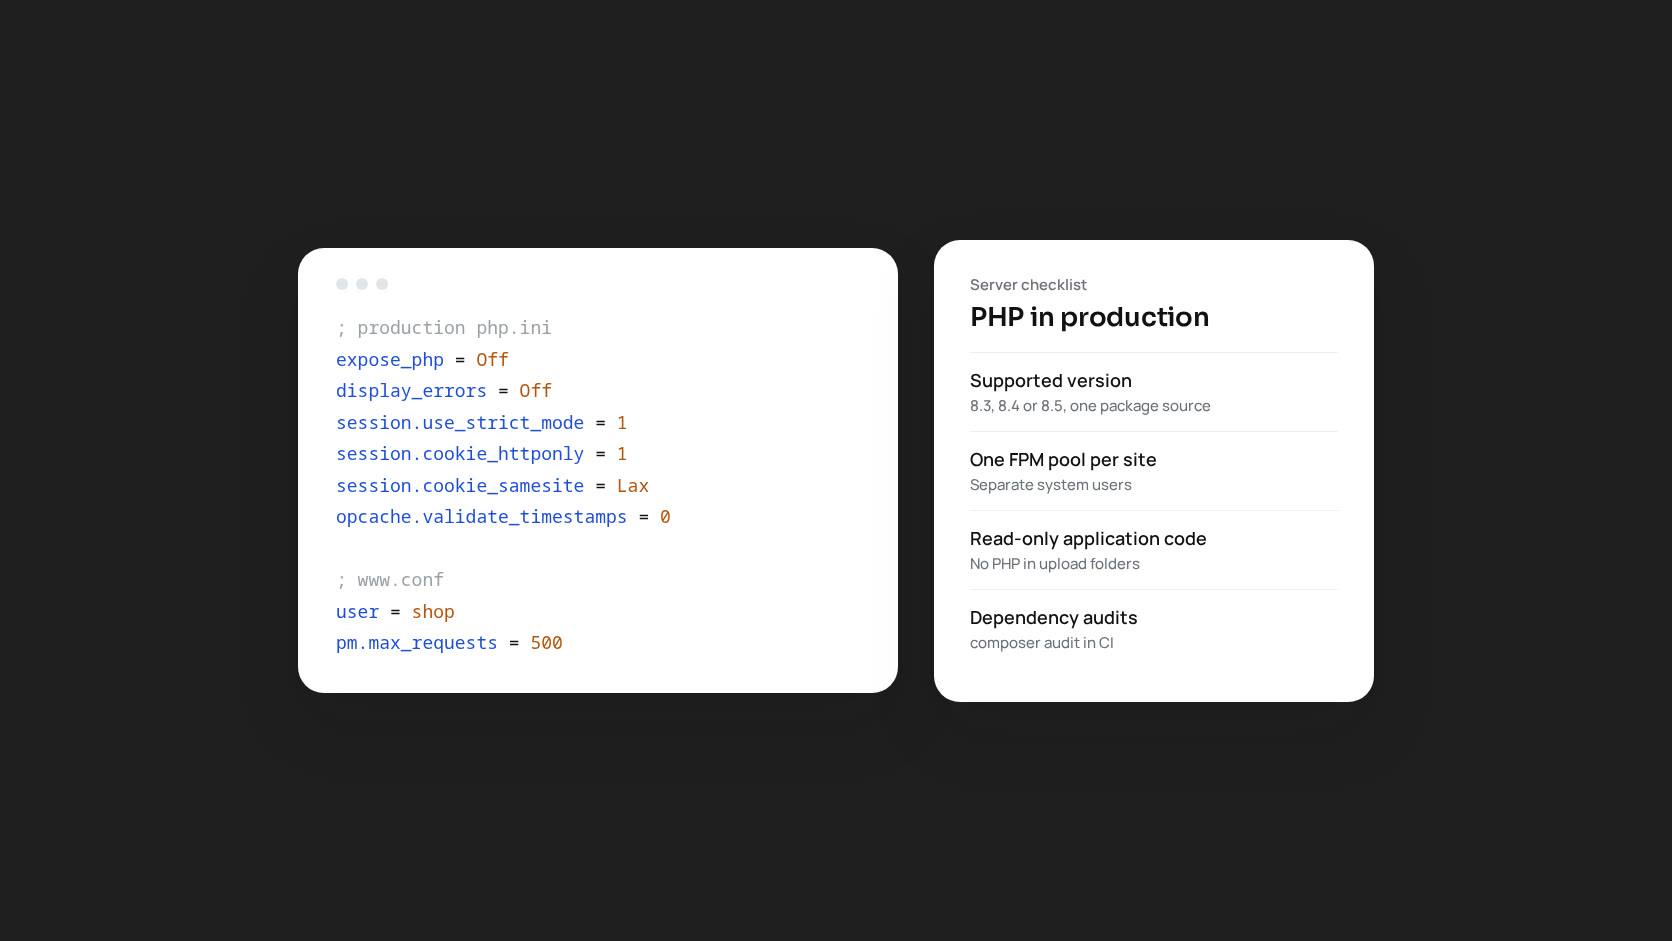This screenshot has width=1672, height=941.
Task: Click the 'opcache.validate_timestamps = 0' line
Action: [503, 517]
